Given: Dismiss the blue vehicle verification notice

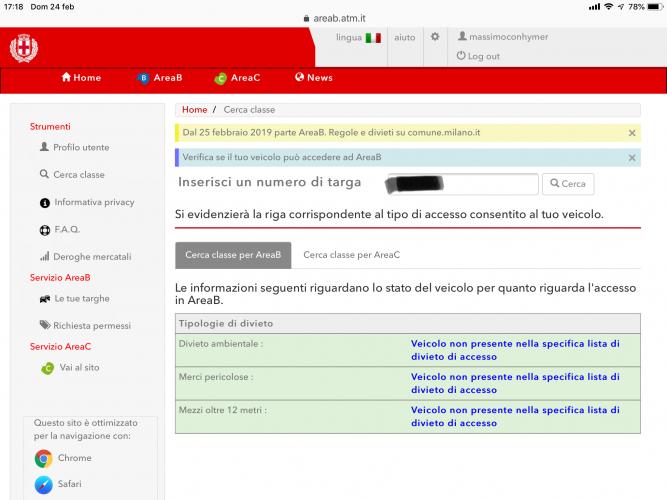Looking at the screenshot, I should click(631, 158).
